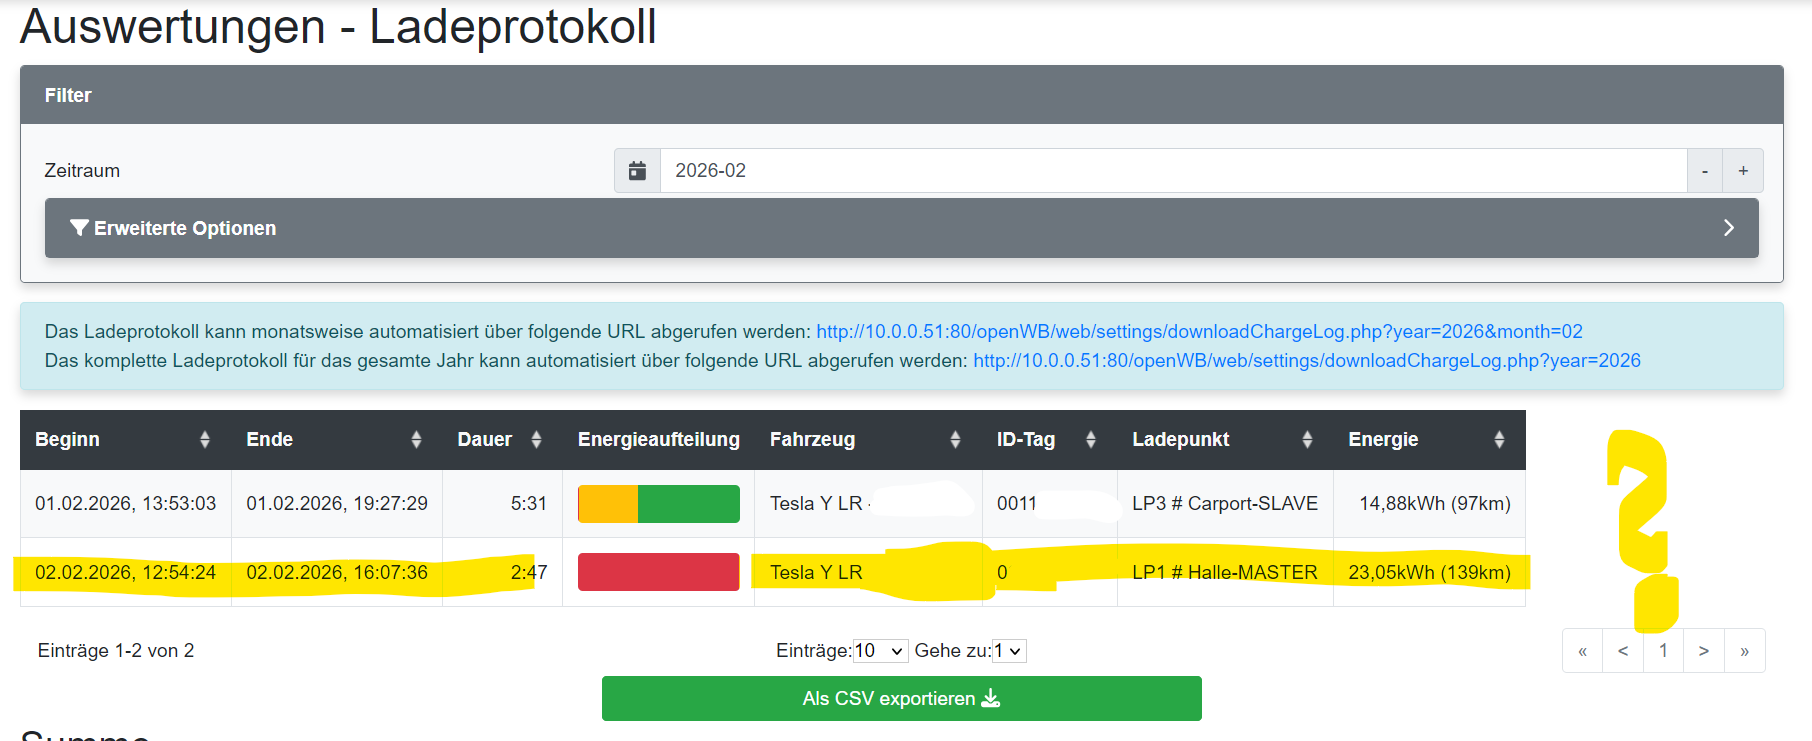
Task: Open the Gehe zu page dropdown
Action: (1009, 651)
